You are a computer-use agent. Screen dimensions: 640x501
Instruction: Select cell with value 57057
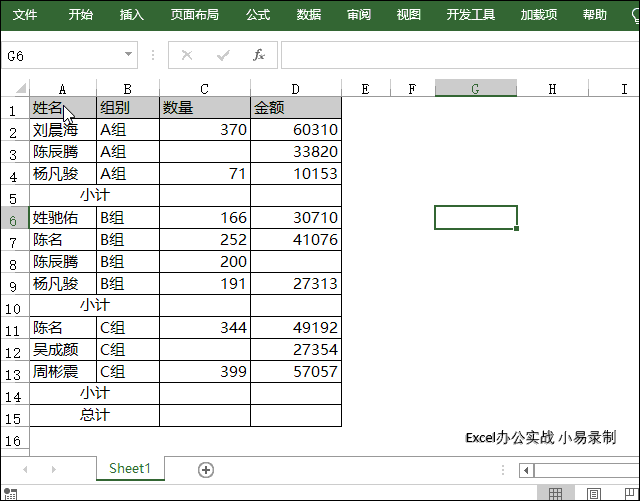(296, 372)
